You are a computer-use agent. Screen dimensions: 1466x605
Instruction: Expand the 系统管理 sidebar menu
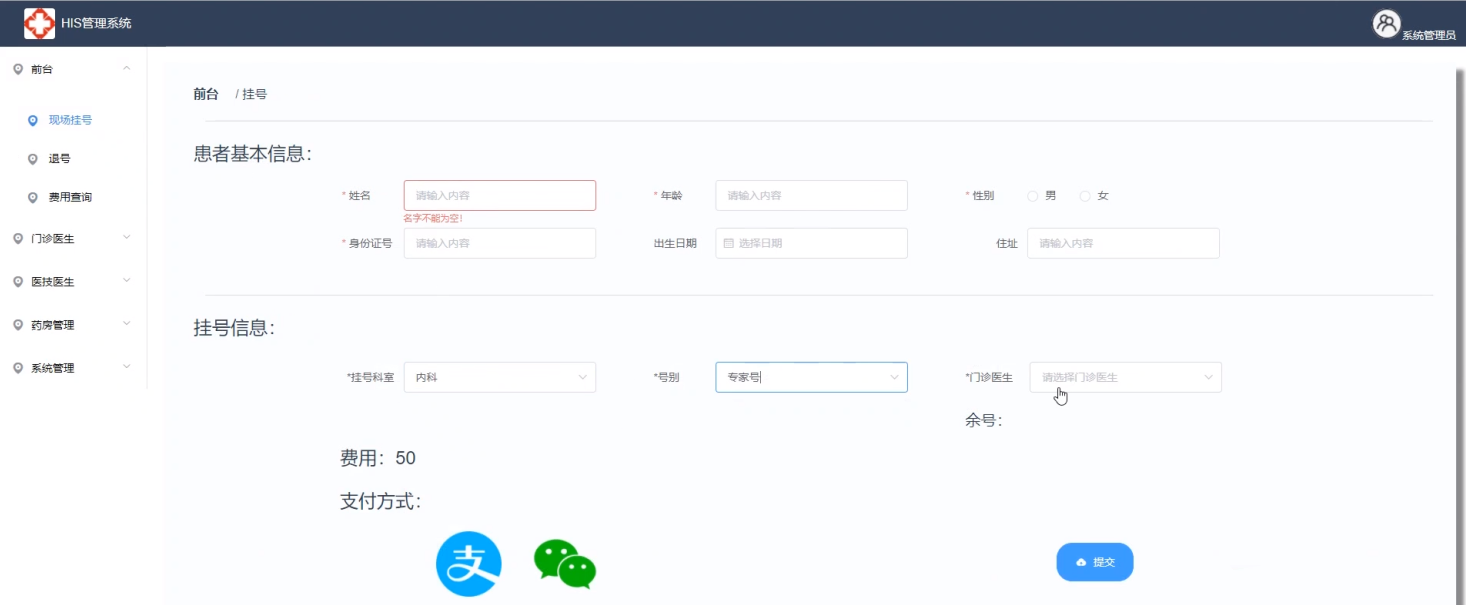pyautogui.click(x=72, y=368)
